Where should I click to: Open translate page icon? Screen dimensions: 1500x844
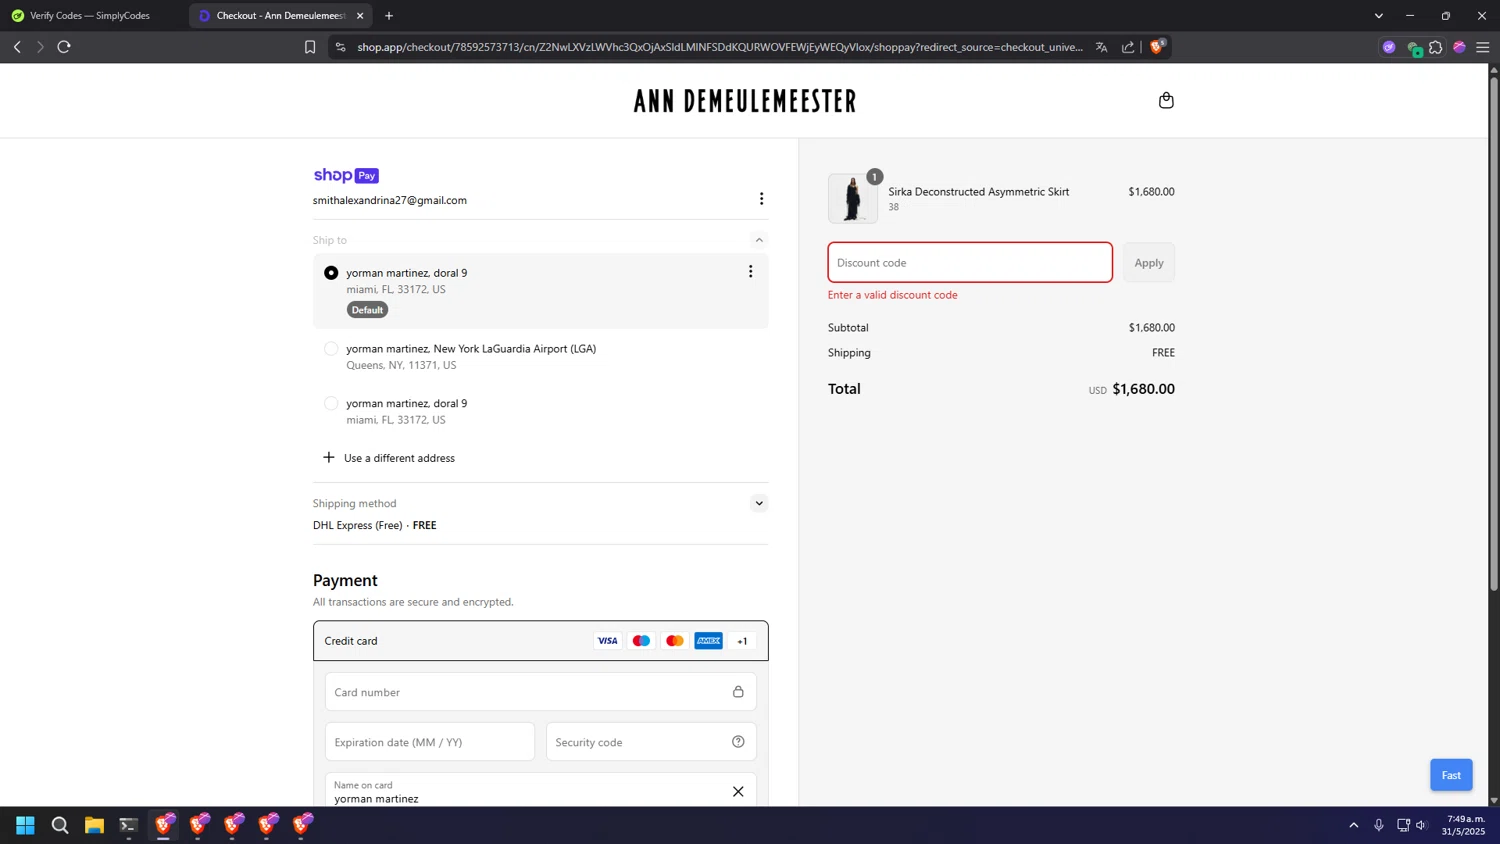pyautogui.click(x=1101, y=47)
